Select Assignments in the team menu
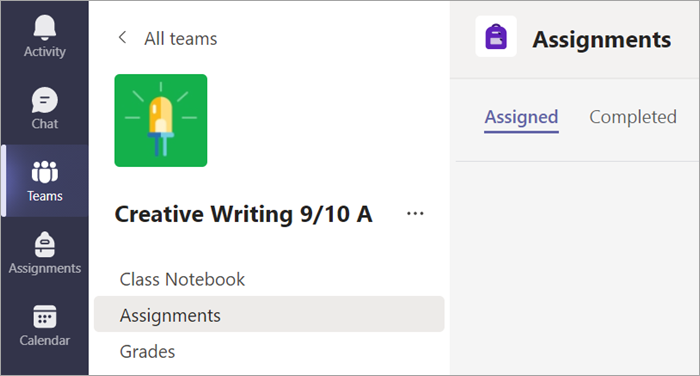This screenshot has height=376, width=700. pos(269,314)
